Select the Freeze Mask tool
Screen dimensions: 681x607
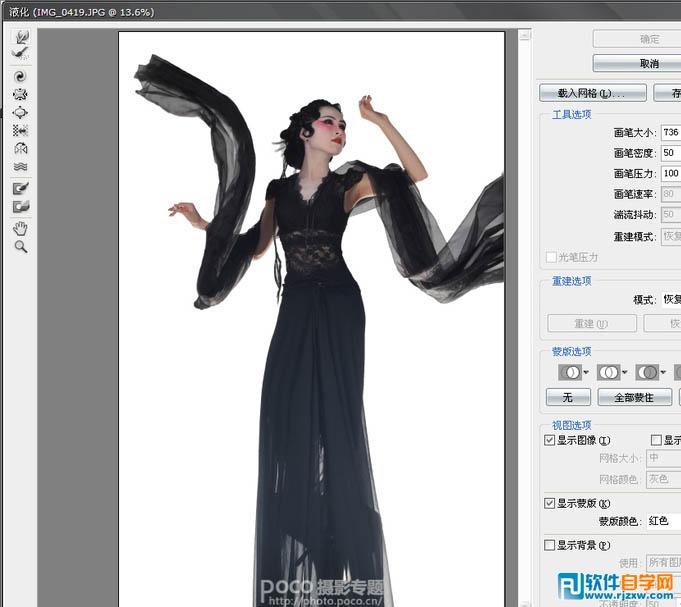pyautogui.click(x=21, y=188)
